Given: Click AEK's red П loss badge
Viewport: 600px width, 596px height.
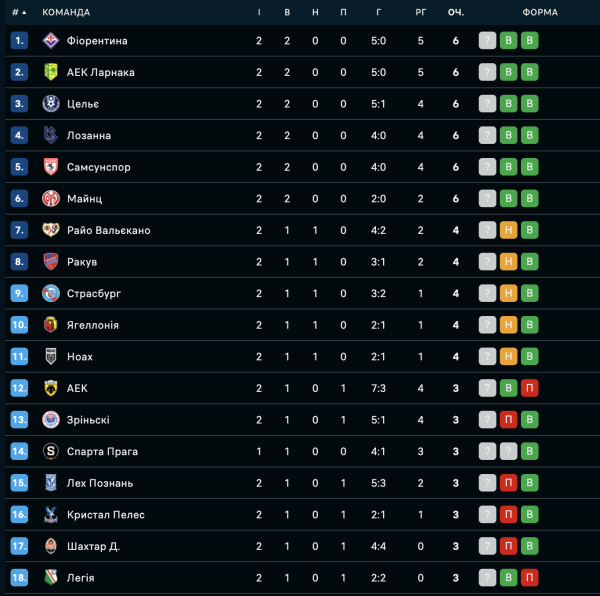Looking at the screenshot, I should coord(530,388).
